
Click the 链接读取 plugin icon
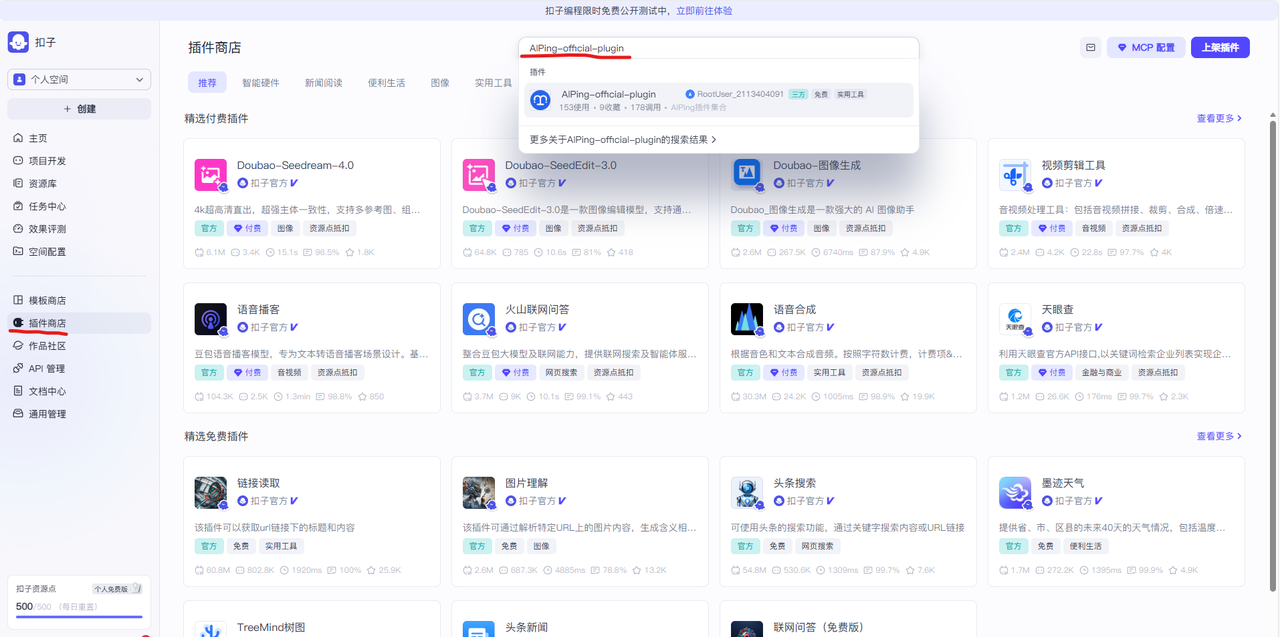pyautogui.click(x=211, y=493)
